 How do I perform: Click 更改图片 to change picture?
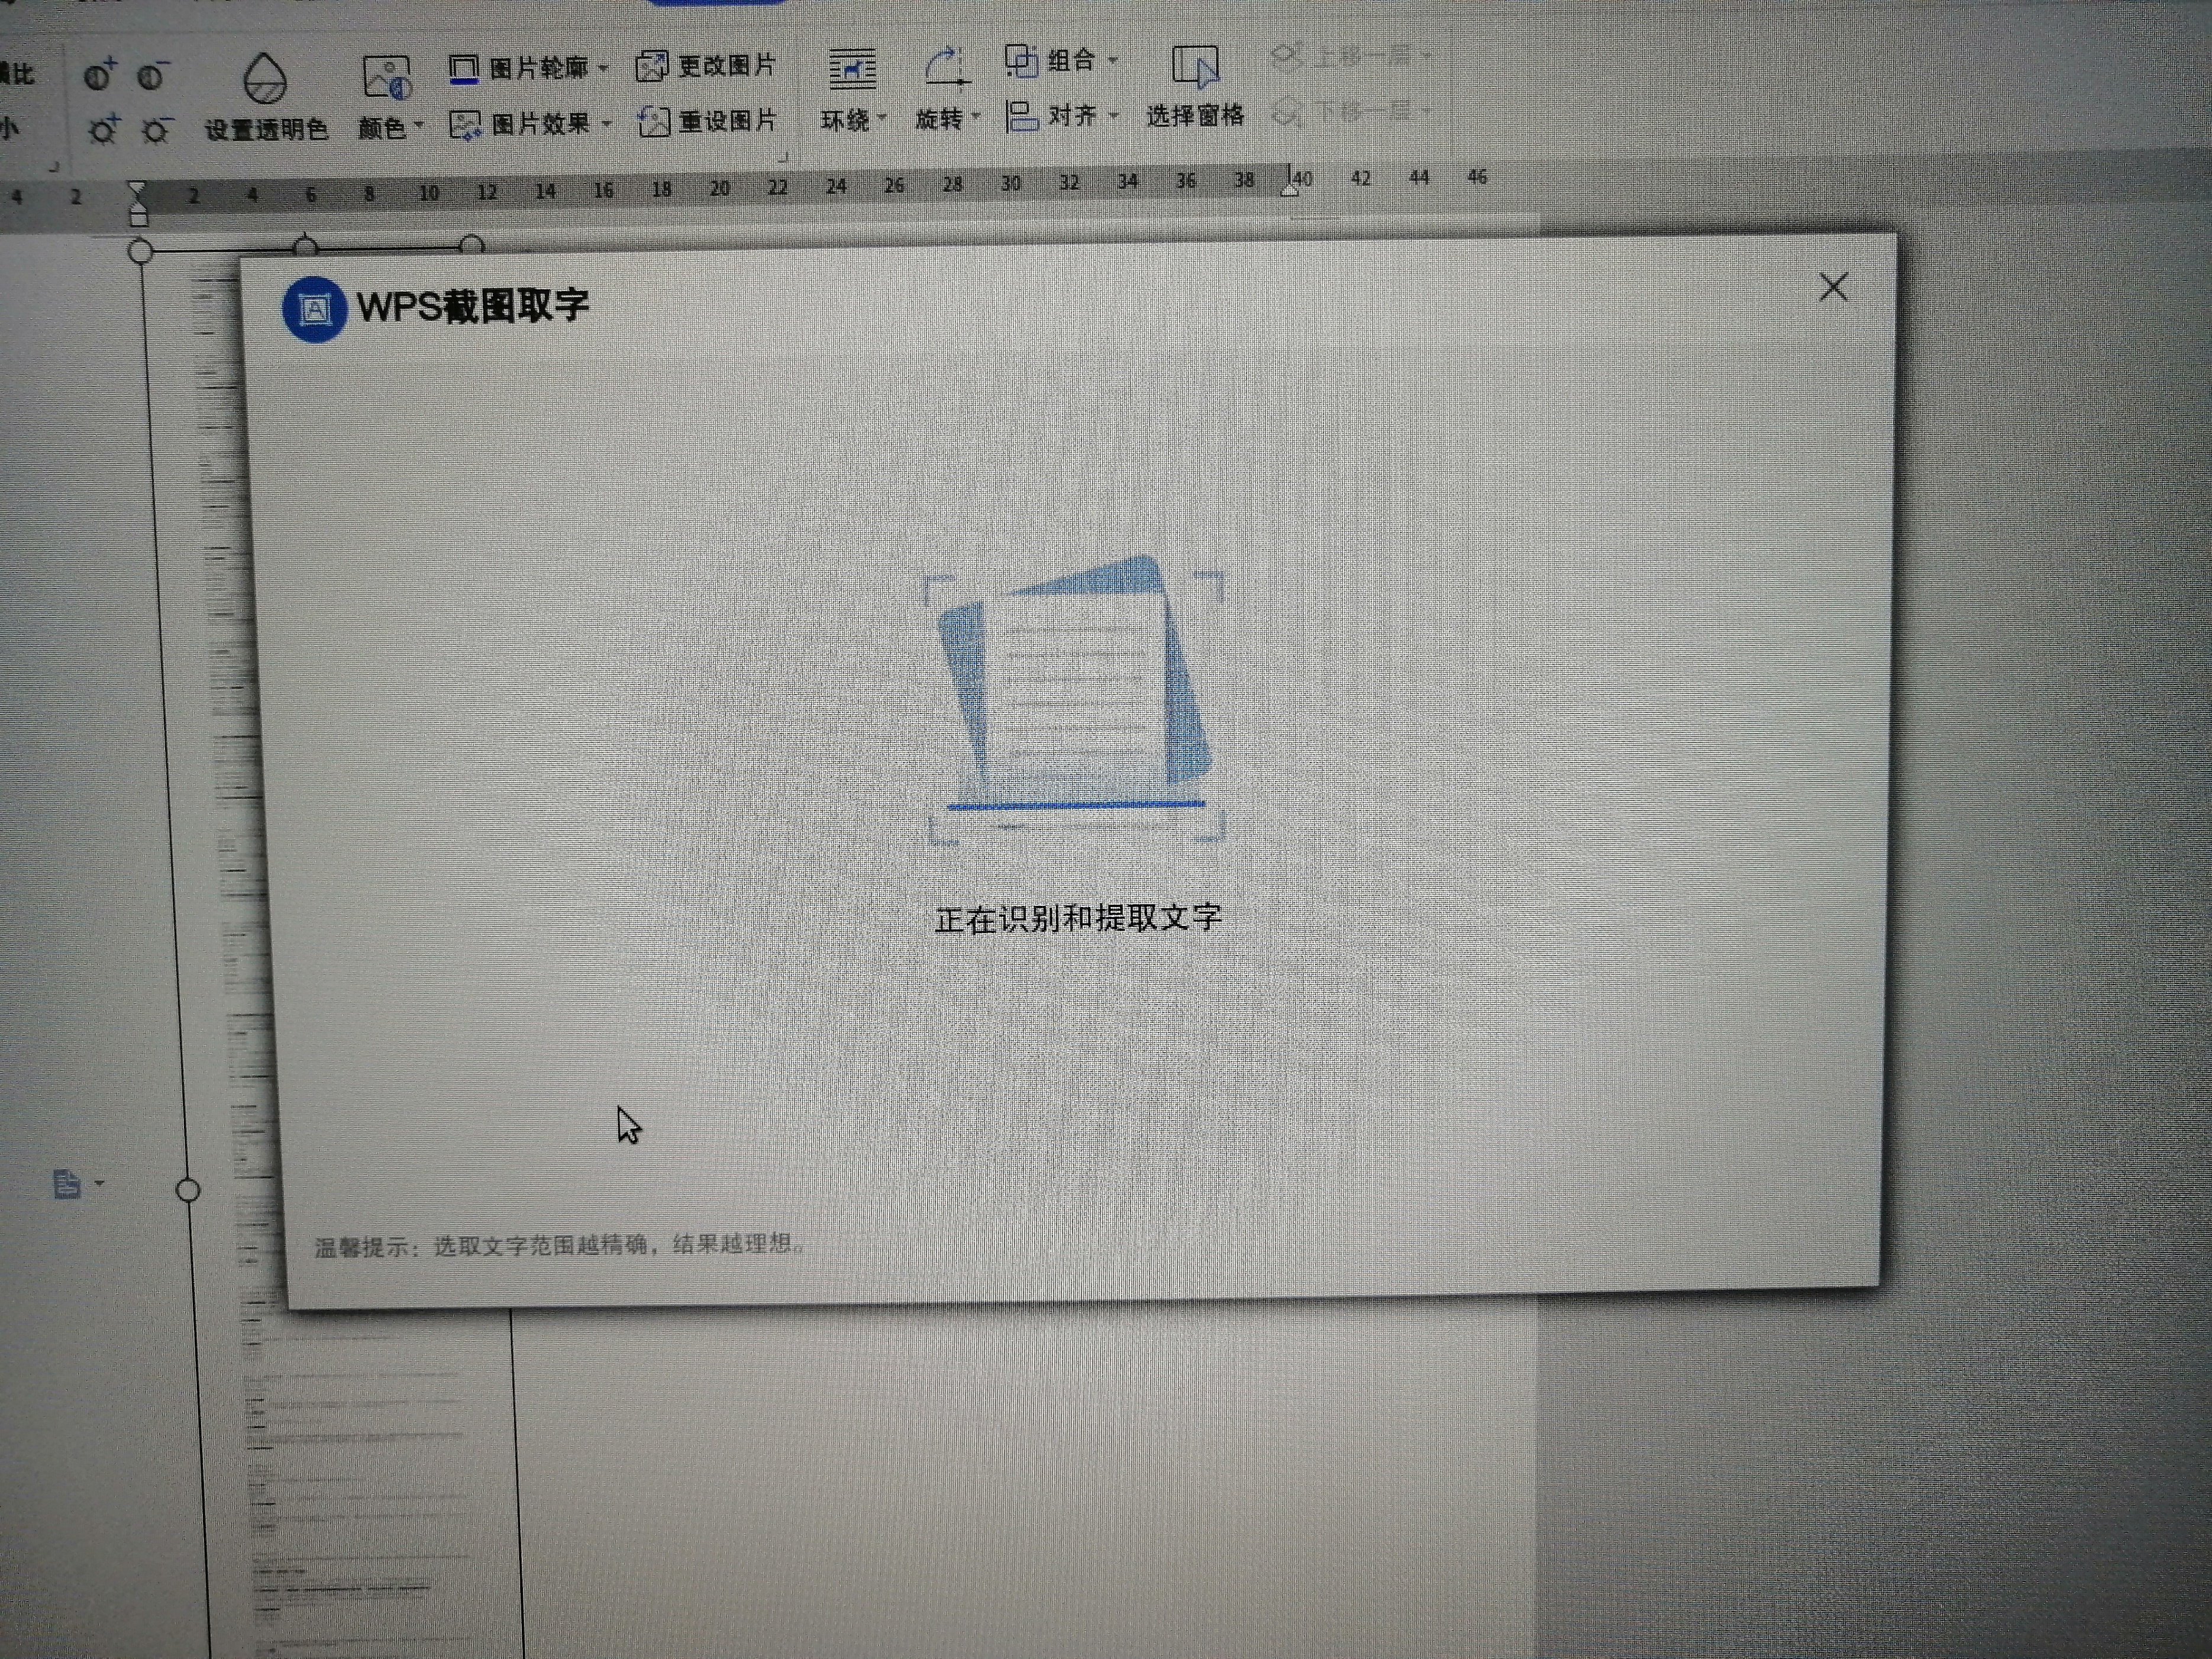(x=706, y=66)
